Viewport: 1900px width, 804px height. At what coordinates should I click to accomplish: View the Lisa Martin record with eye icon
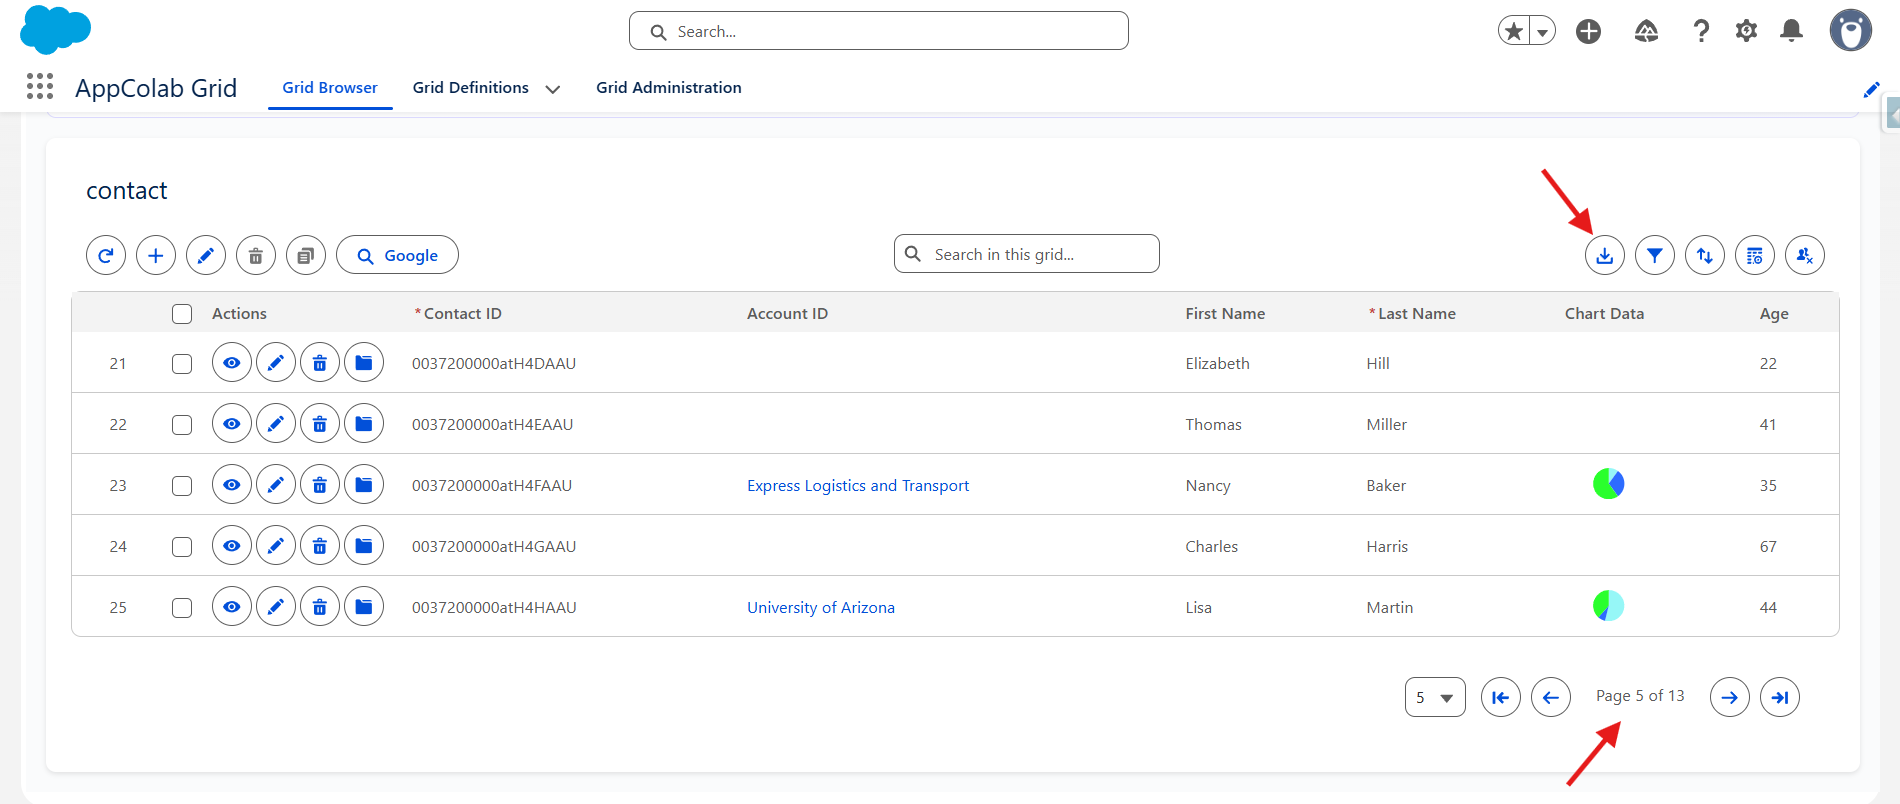click(232, 607)
